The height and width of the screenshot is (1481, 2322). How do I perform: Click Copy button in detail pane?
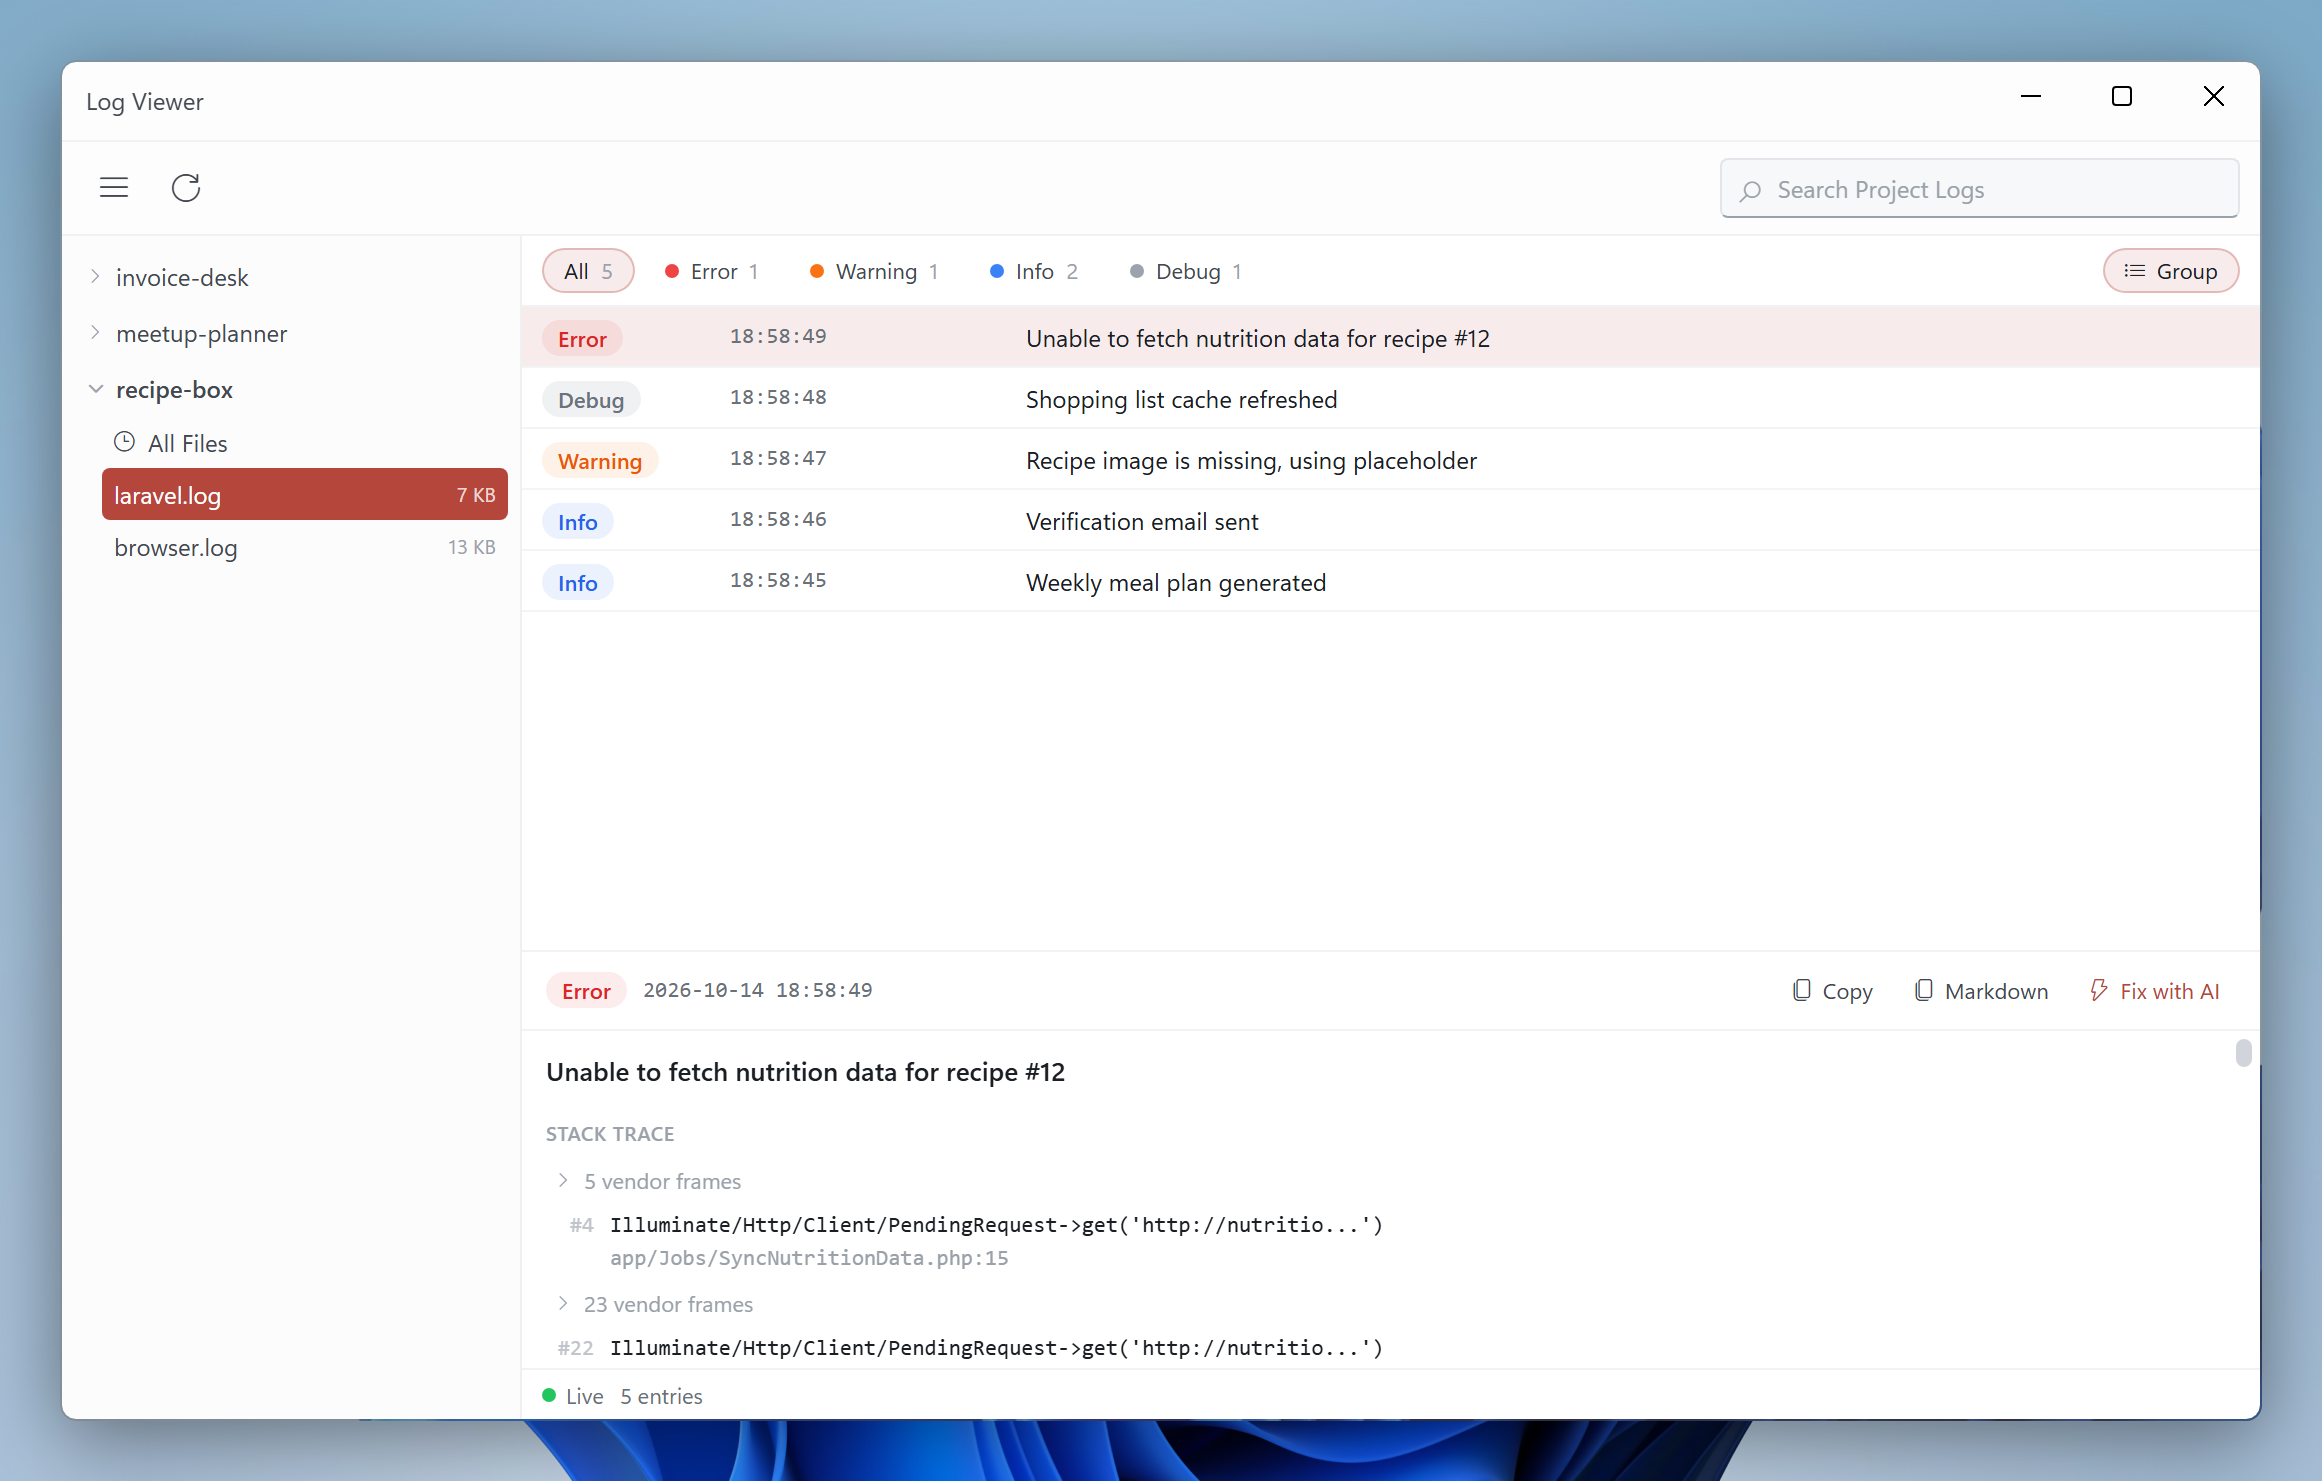tap(1832, 991)
